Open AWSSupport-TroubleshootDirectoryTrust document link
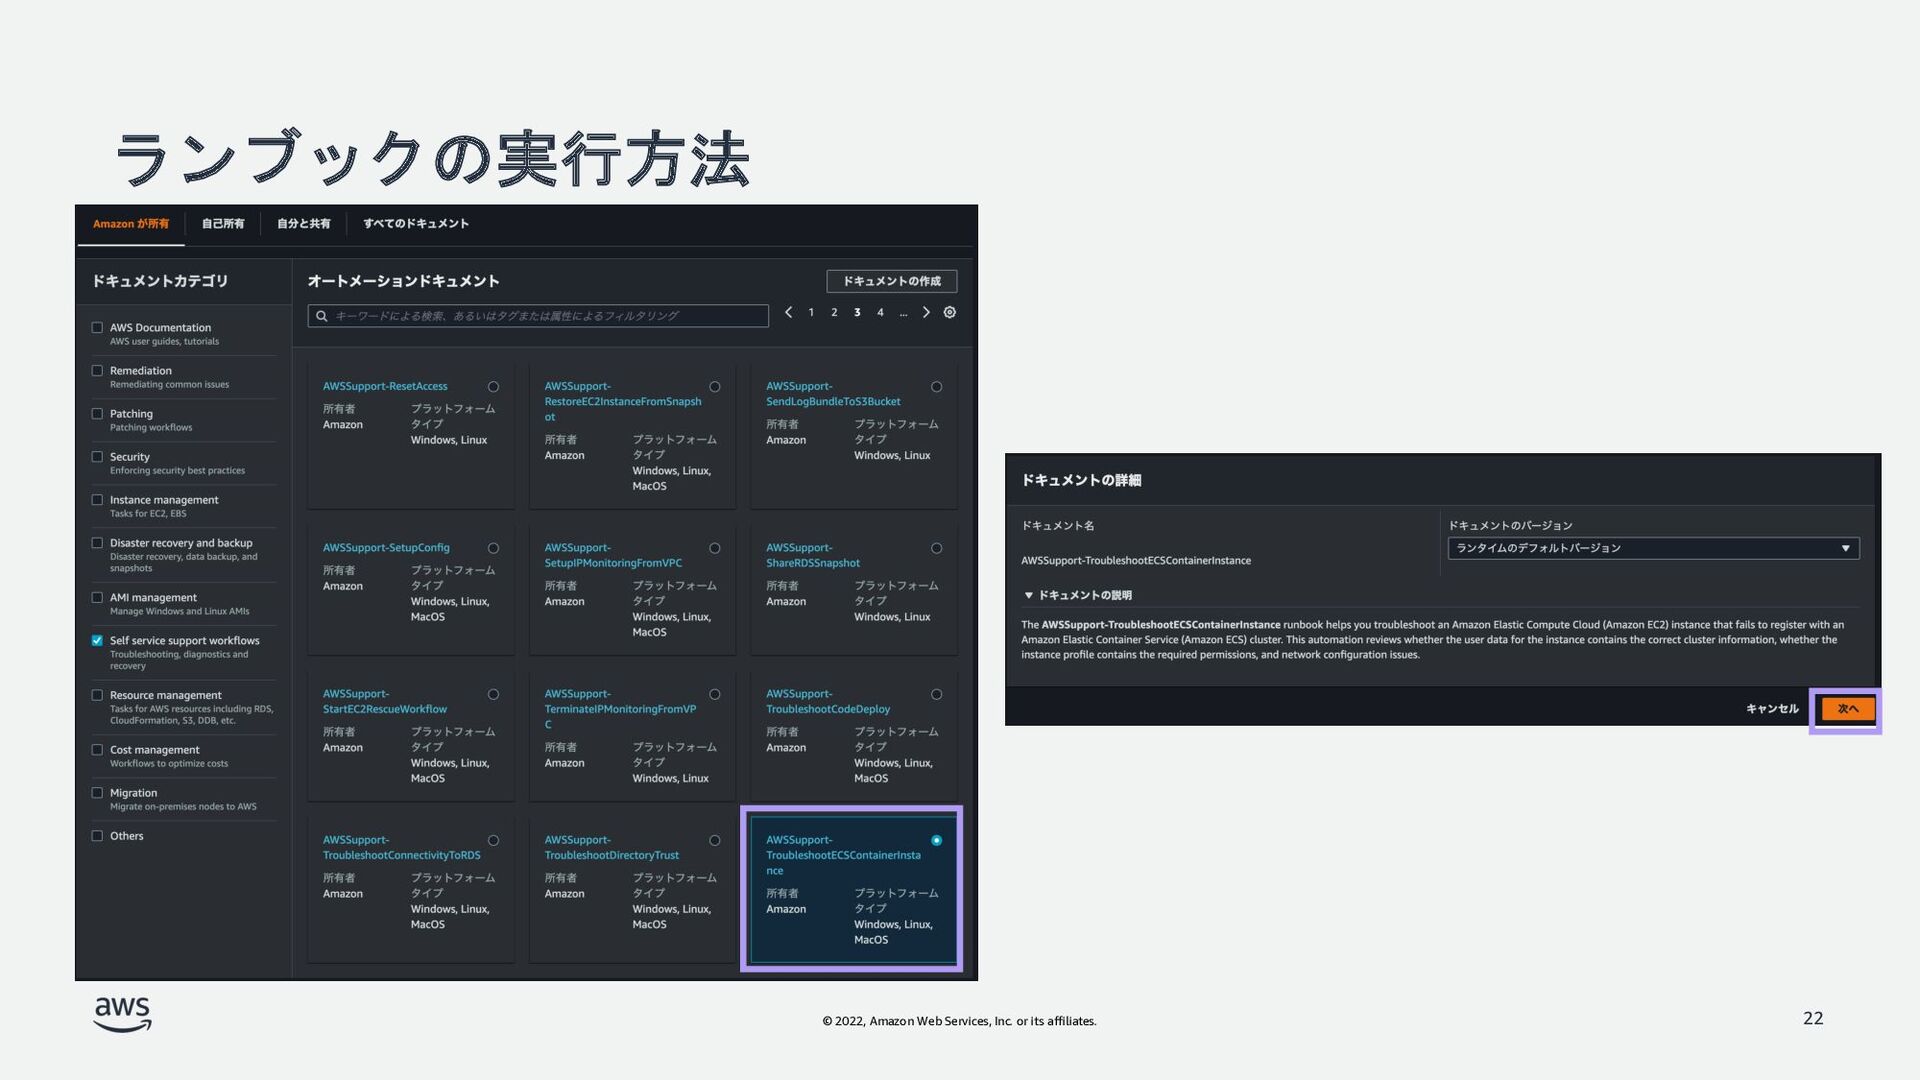1920x1080 pixels. [x=612, y=847]
